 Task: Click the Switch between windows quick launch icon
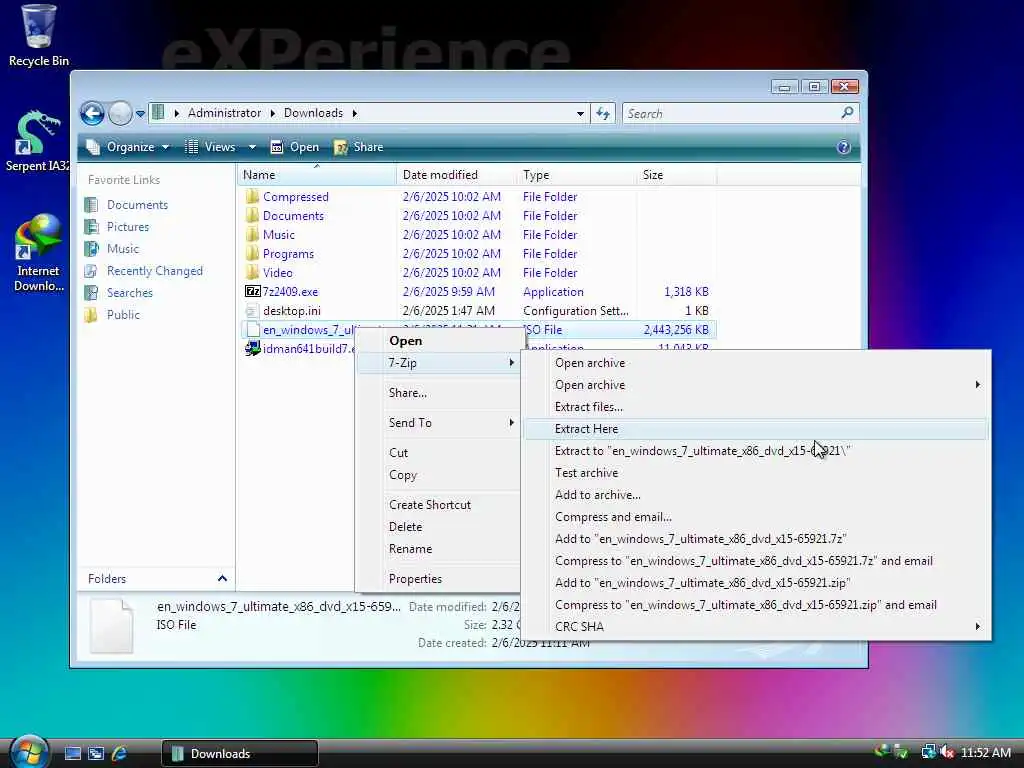pyautogui.click(x=96, y=754)
